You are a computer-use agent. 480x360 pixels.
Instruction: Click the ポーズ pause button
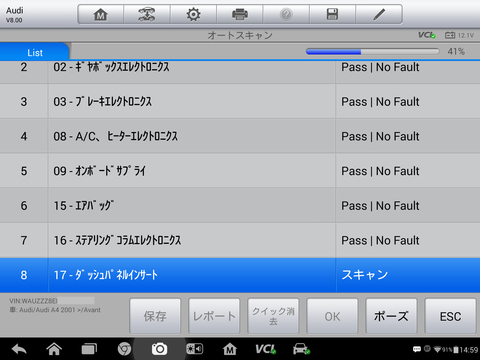point(391,316)
